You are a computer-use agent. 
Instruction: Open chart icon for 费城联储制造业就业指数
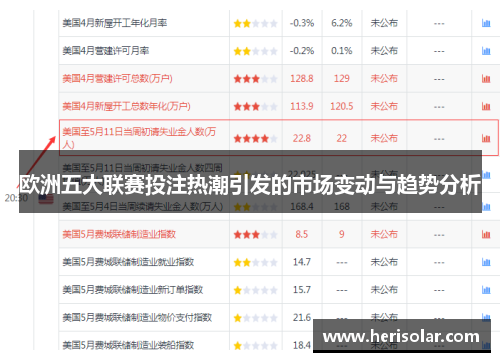[486, 262]
